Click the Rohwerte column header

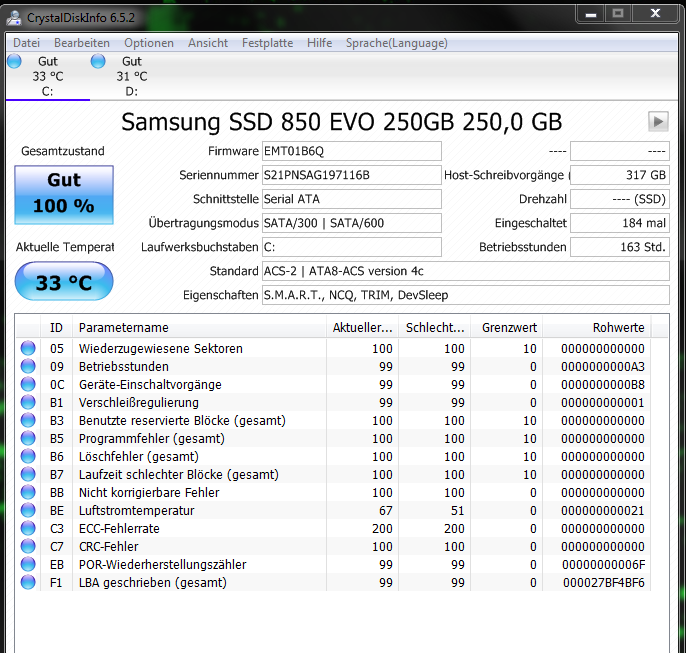597,328
